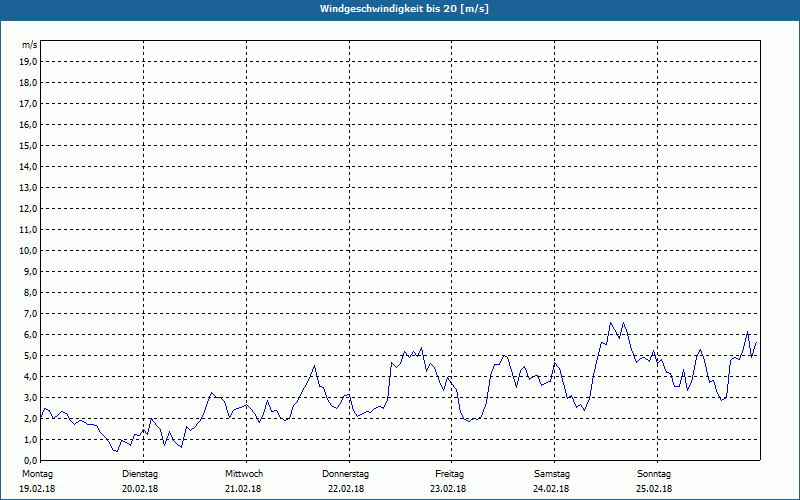This screenshot has width=800, height=500.
Task: Click the date '21.02.18'
Action: (x=243, y=489)
